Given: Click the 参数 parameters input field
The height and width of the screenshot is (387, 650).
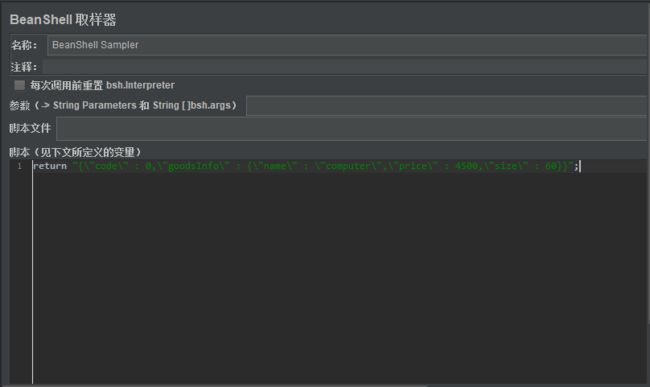Looking at the screenshot, I should tap(447, 106).
